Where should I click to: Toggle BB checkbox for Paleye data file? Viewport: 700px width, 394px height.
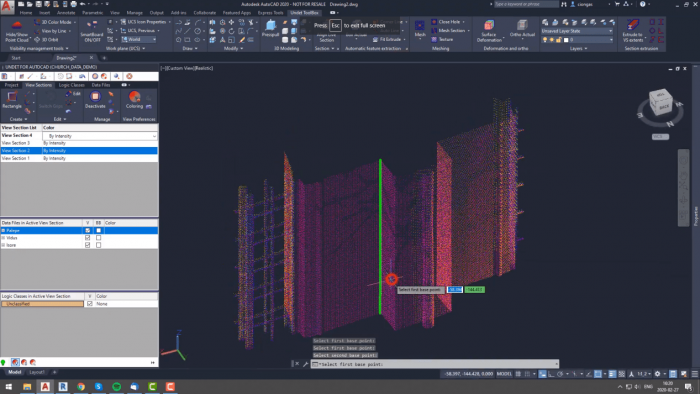(99, 230)
